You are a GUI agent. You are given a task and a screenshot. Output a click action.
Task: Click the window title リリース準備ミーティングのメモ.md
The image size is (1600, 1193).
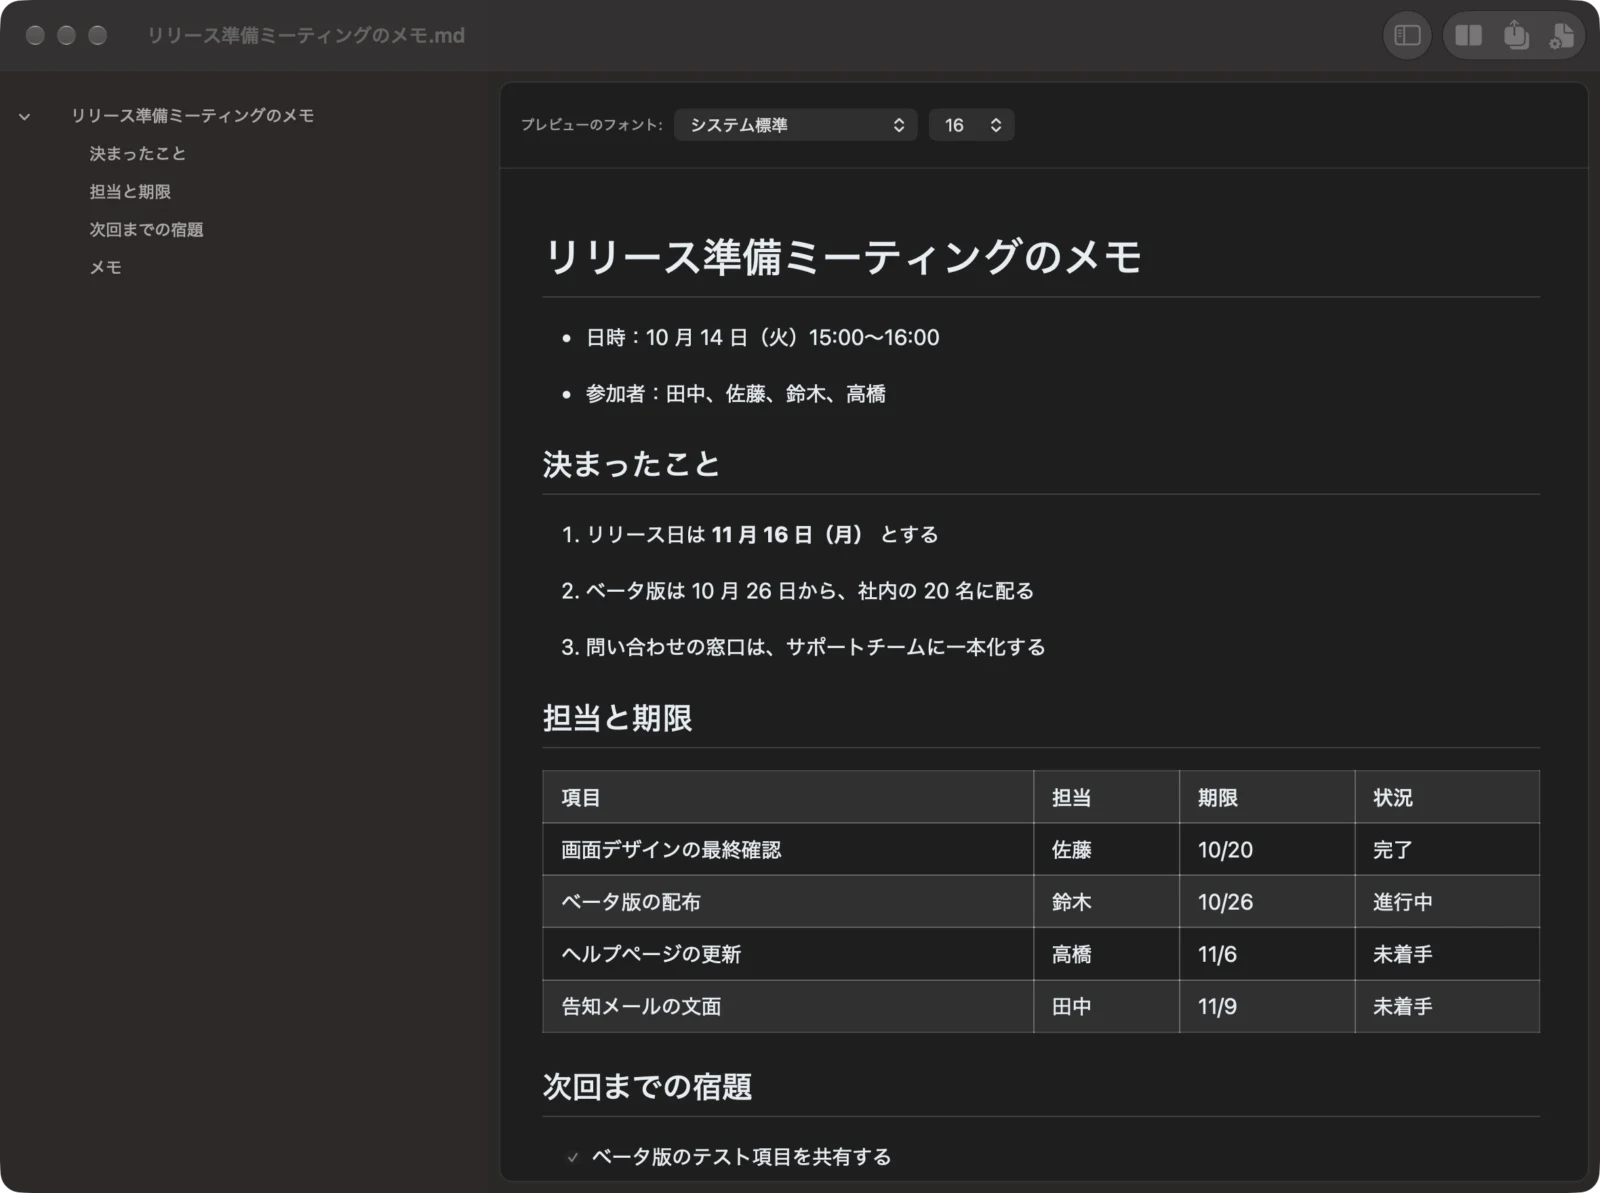point(306,36)
